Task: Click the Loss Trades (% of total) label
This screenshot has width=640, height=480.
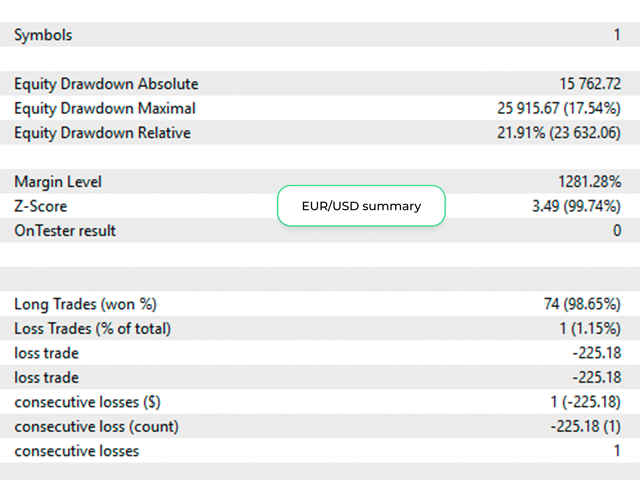Action: pyautogui.click(x=93, y=329)
